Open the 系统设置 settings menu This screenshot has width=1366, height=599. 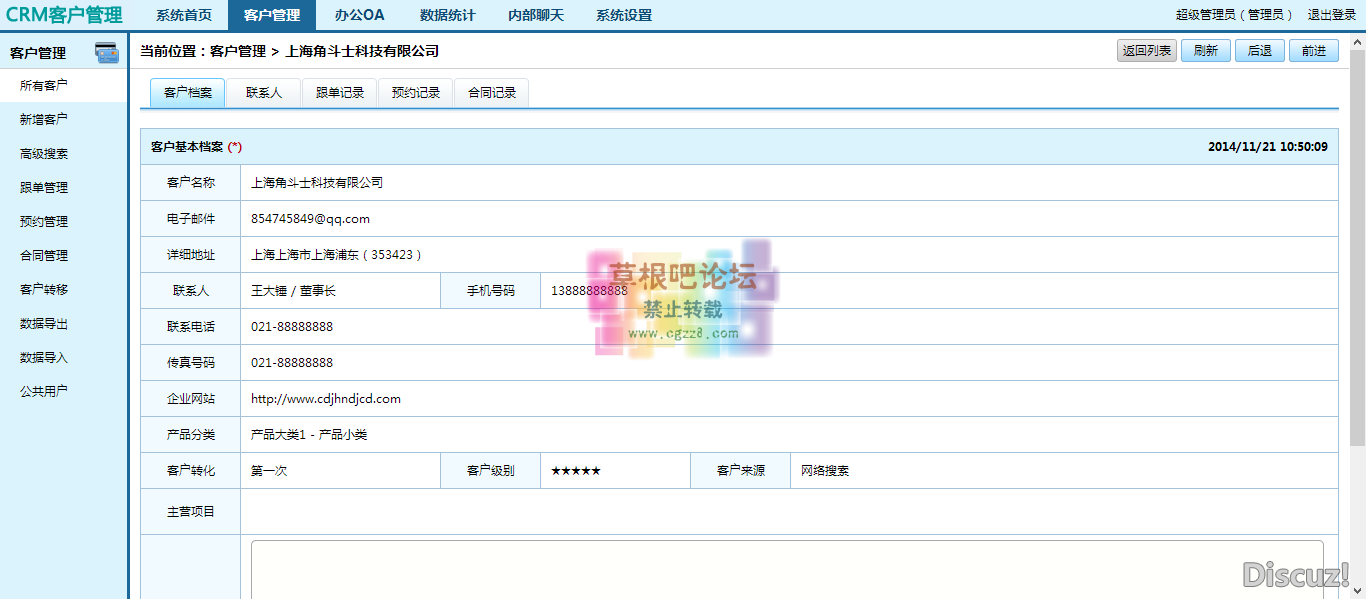(623, 15)
